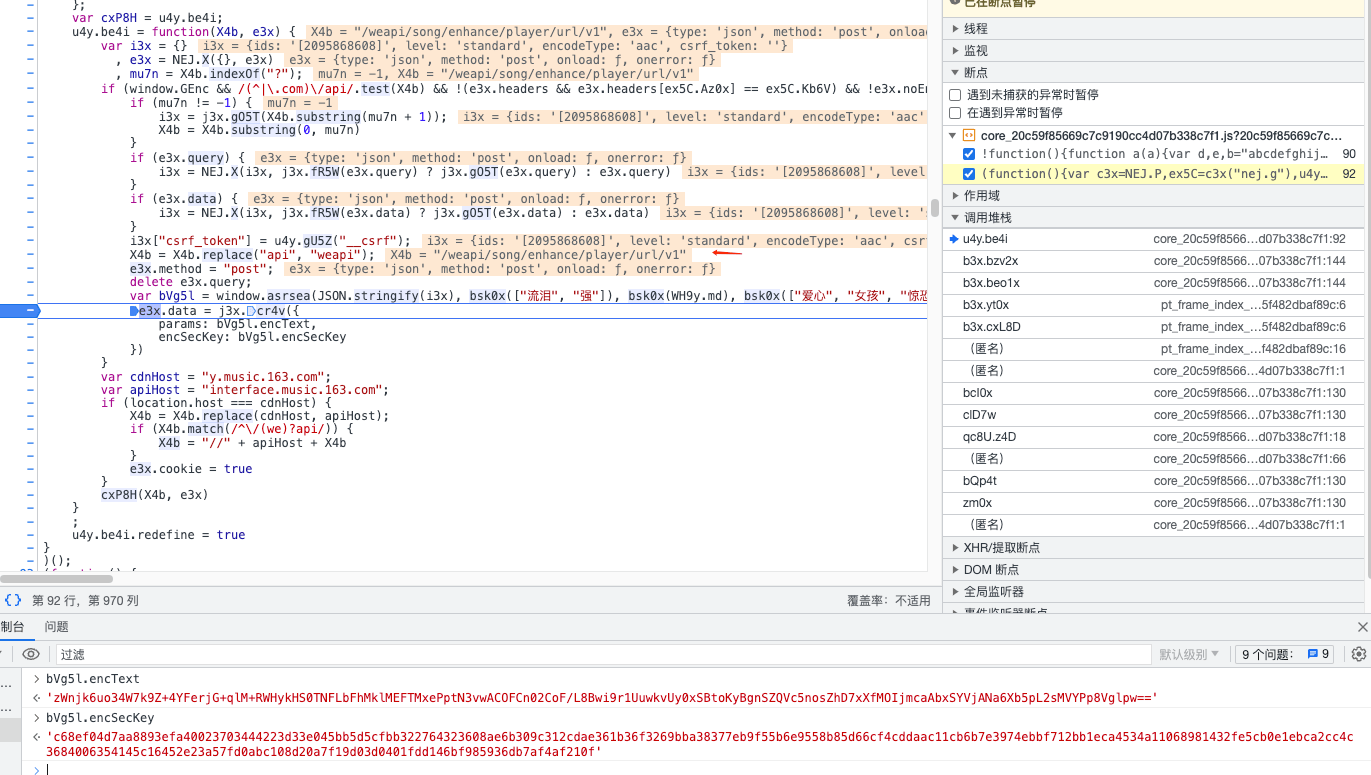The image size is (1371, 775).
Task: Expand the XHR/提取断点 section
Action: [x=1001, y=548]
